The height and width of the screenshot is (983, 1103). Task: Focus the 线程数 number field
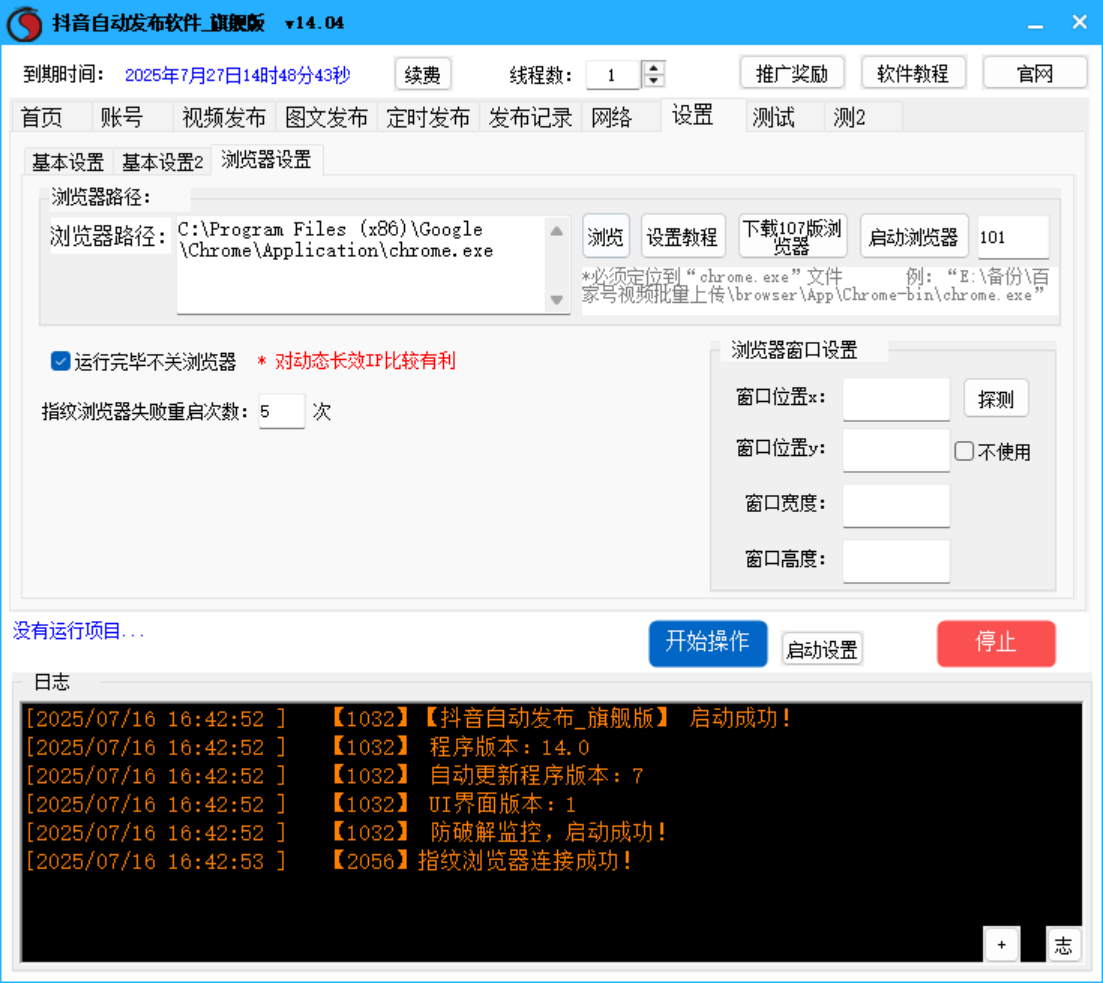click(x=613, y=75)
